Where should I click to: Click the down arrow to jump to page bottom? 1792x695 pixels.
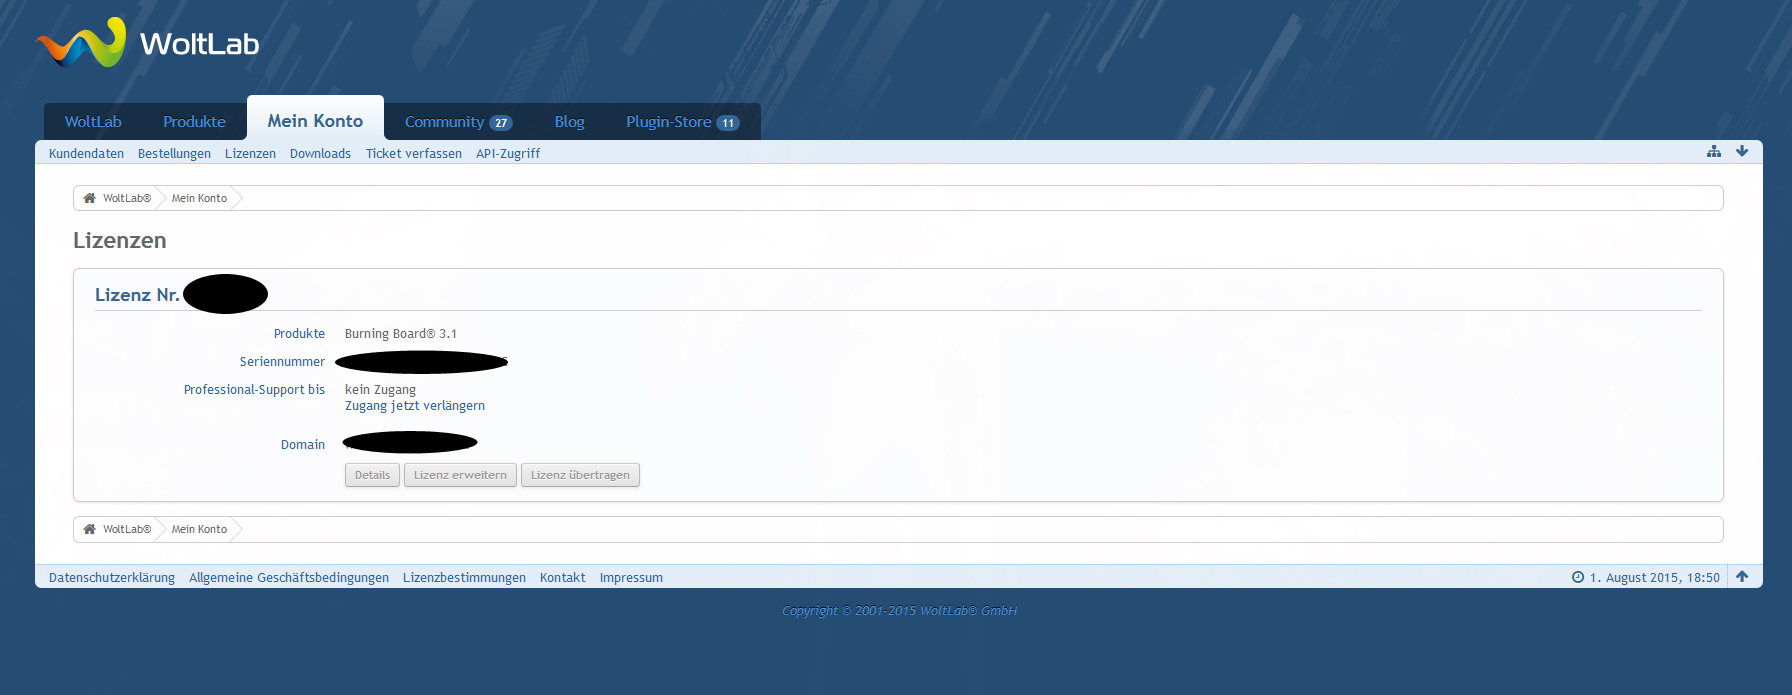1742,152
